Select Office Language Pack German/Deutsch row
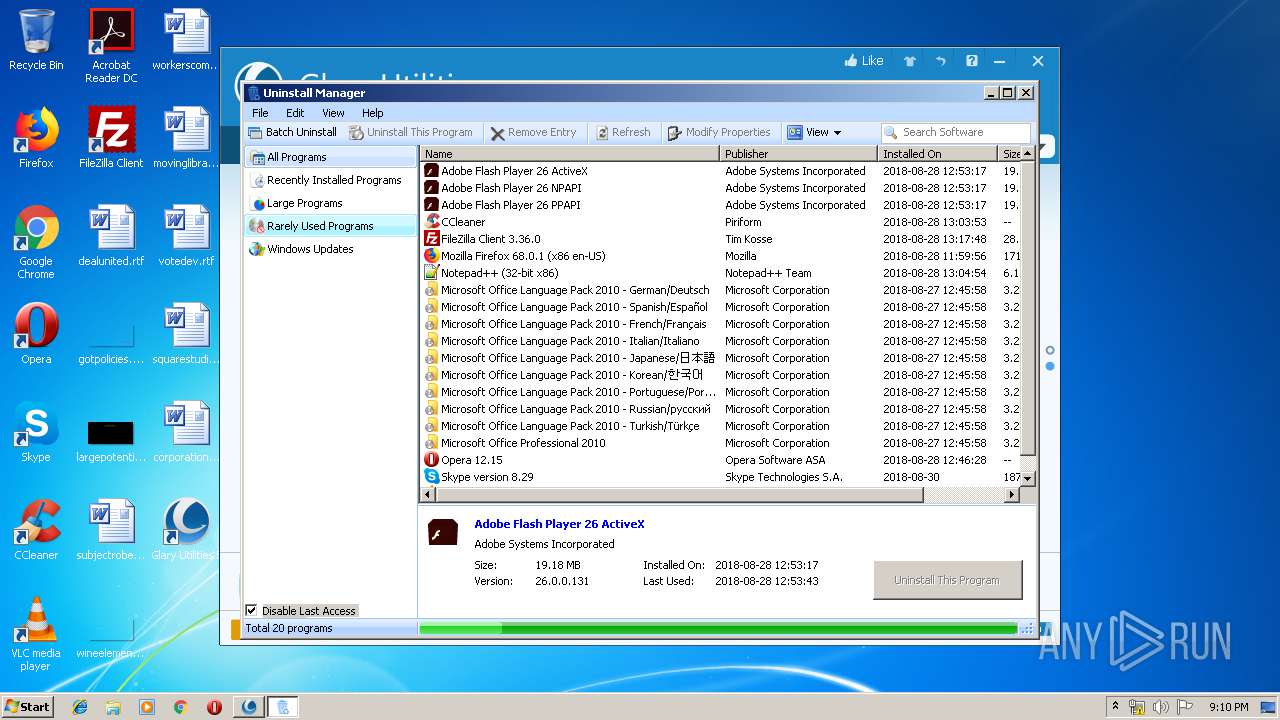 (720, 290)
